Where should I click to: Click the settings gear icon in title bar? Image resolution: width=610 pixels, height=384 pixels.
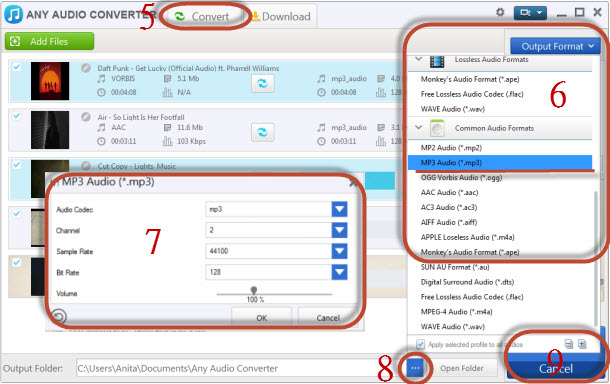click(x=500, y=12)
